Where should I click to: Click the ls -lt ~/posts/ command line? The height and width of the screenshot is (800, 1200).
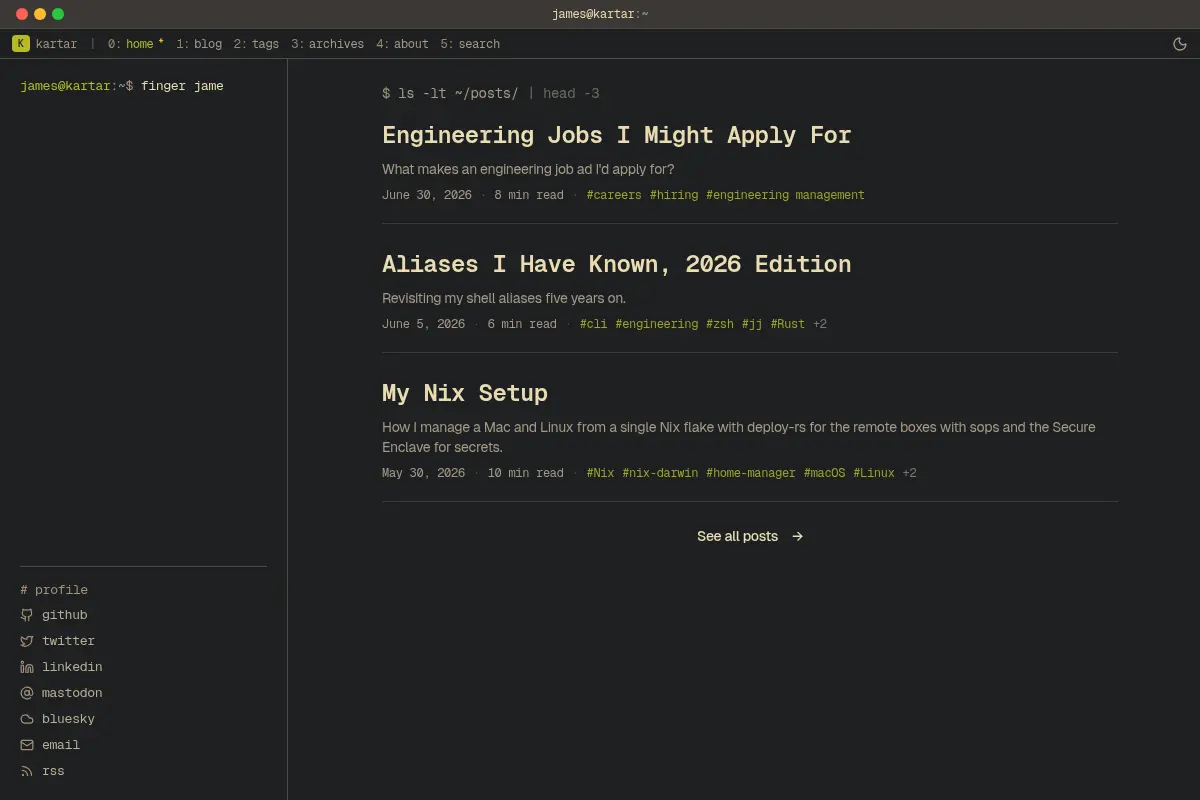[491, 93]
